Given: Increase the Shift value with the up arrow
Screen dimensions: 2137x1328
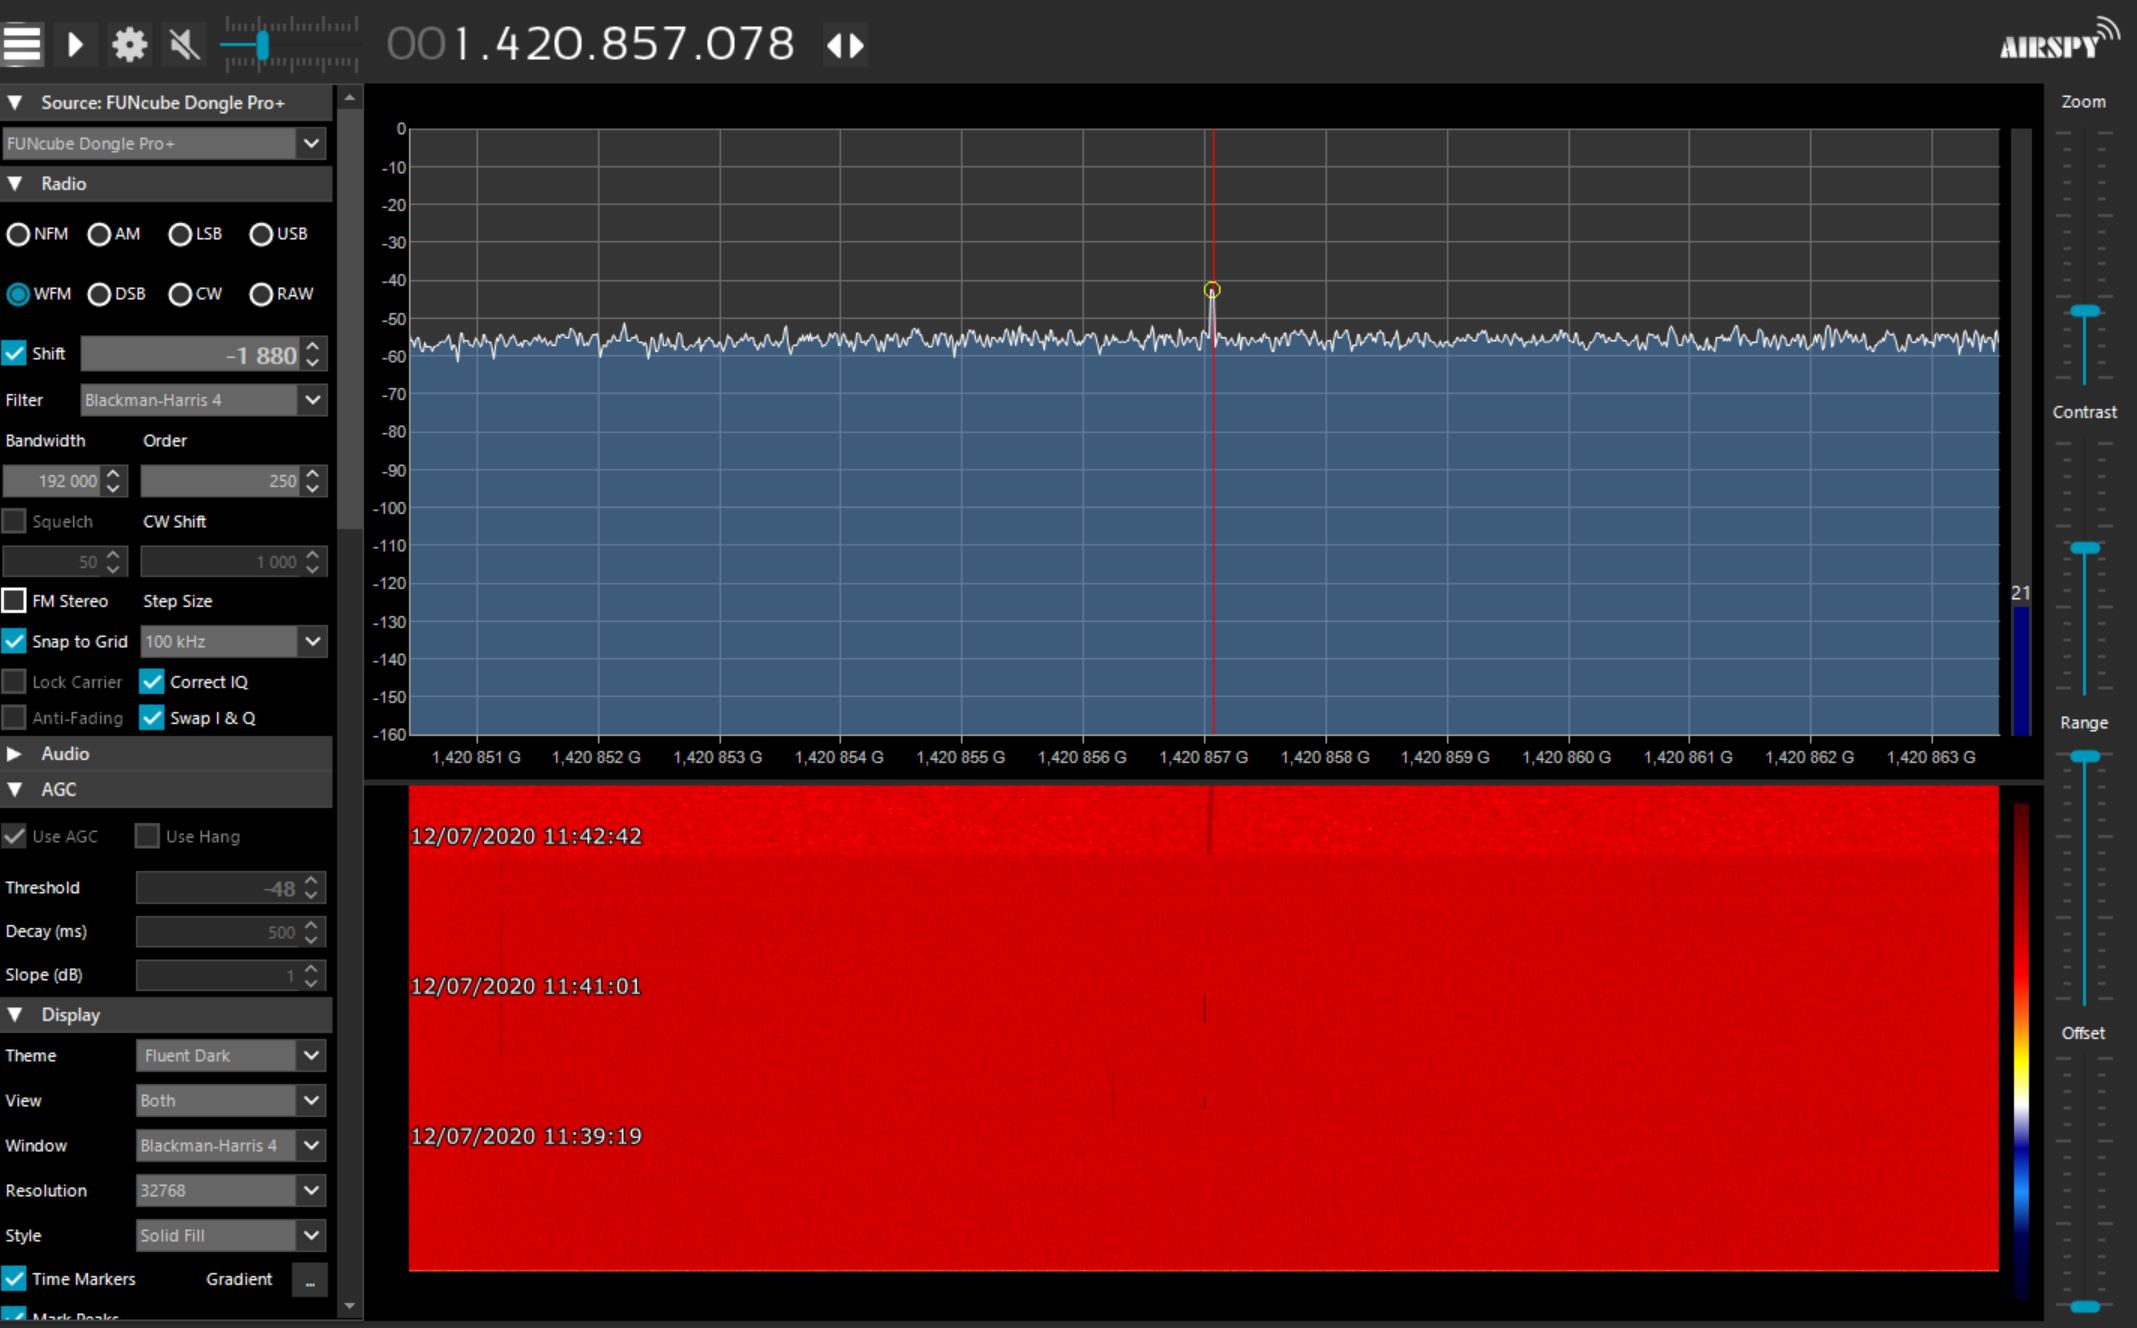Looking at the screenshot, I should [x=313, y=346].
